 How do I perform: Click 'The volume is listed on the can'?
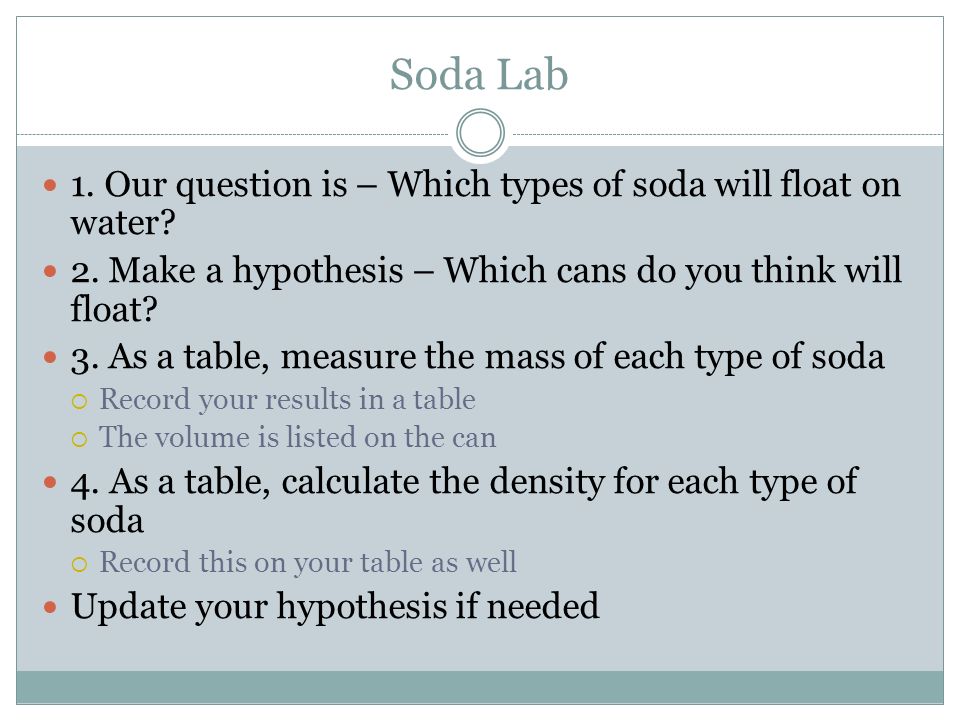(x=298, y=438)
